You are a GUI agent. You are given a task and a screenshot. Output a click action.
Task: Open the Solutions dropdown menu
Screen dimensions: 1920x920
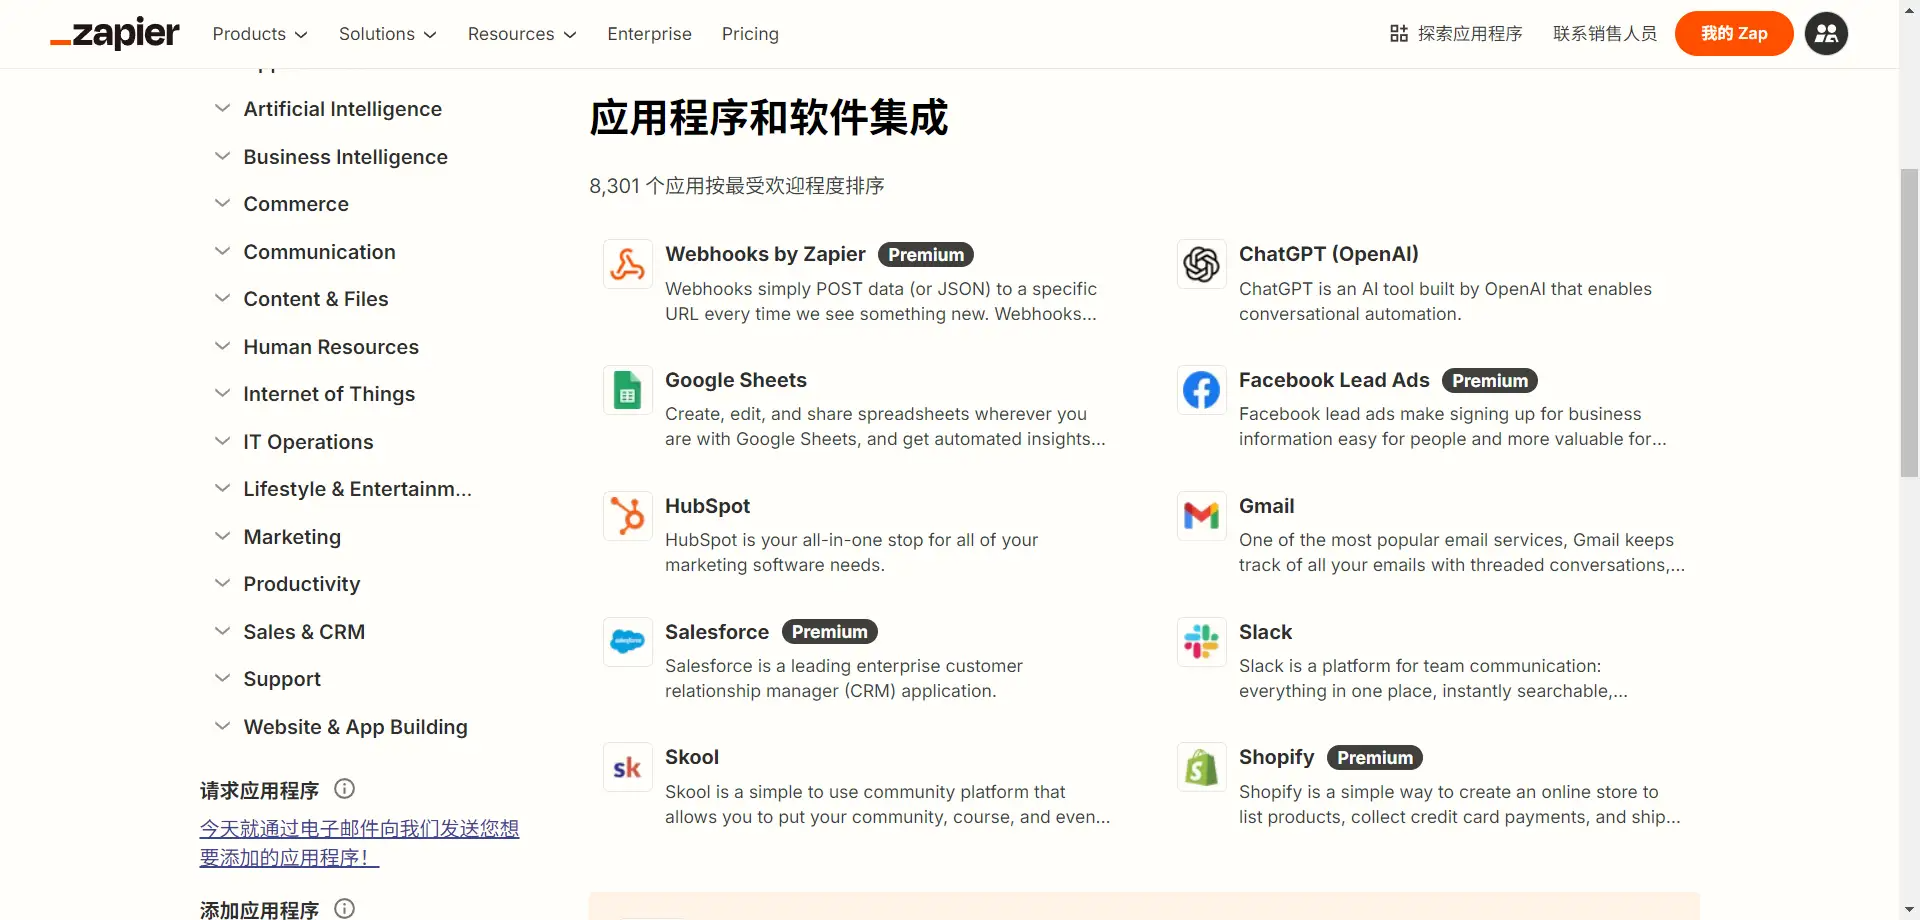(388, 34)
